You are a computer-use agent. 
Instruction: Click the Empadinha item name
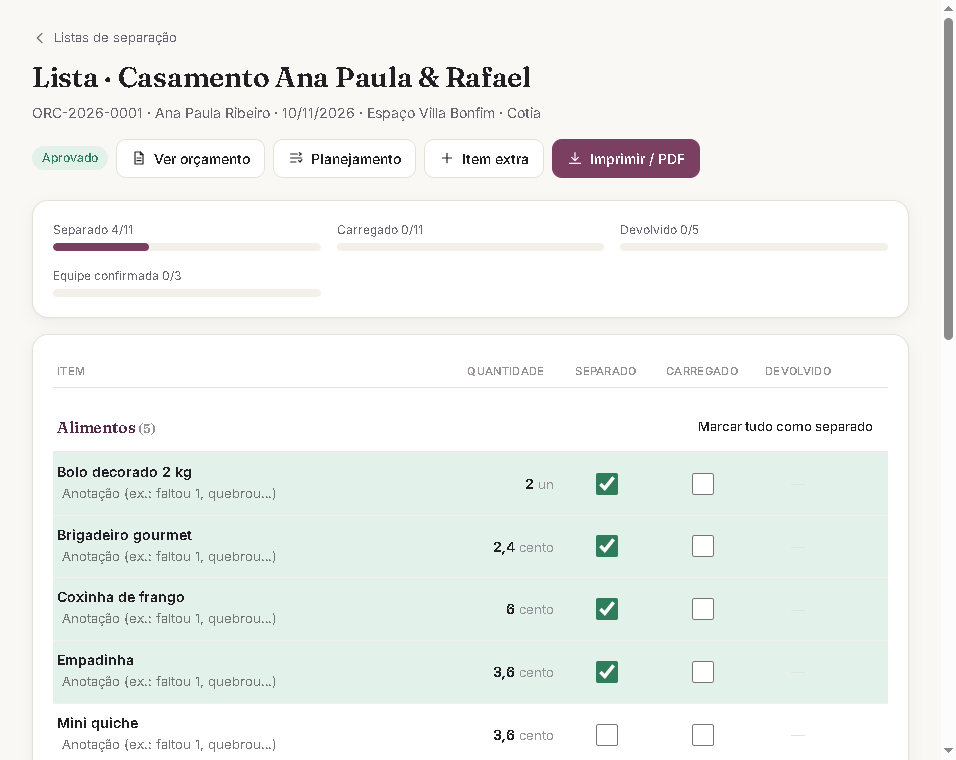point(95,660)
